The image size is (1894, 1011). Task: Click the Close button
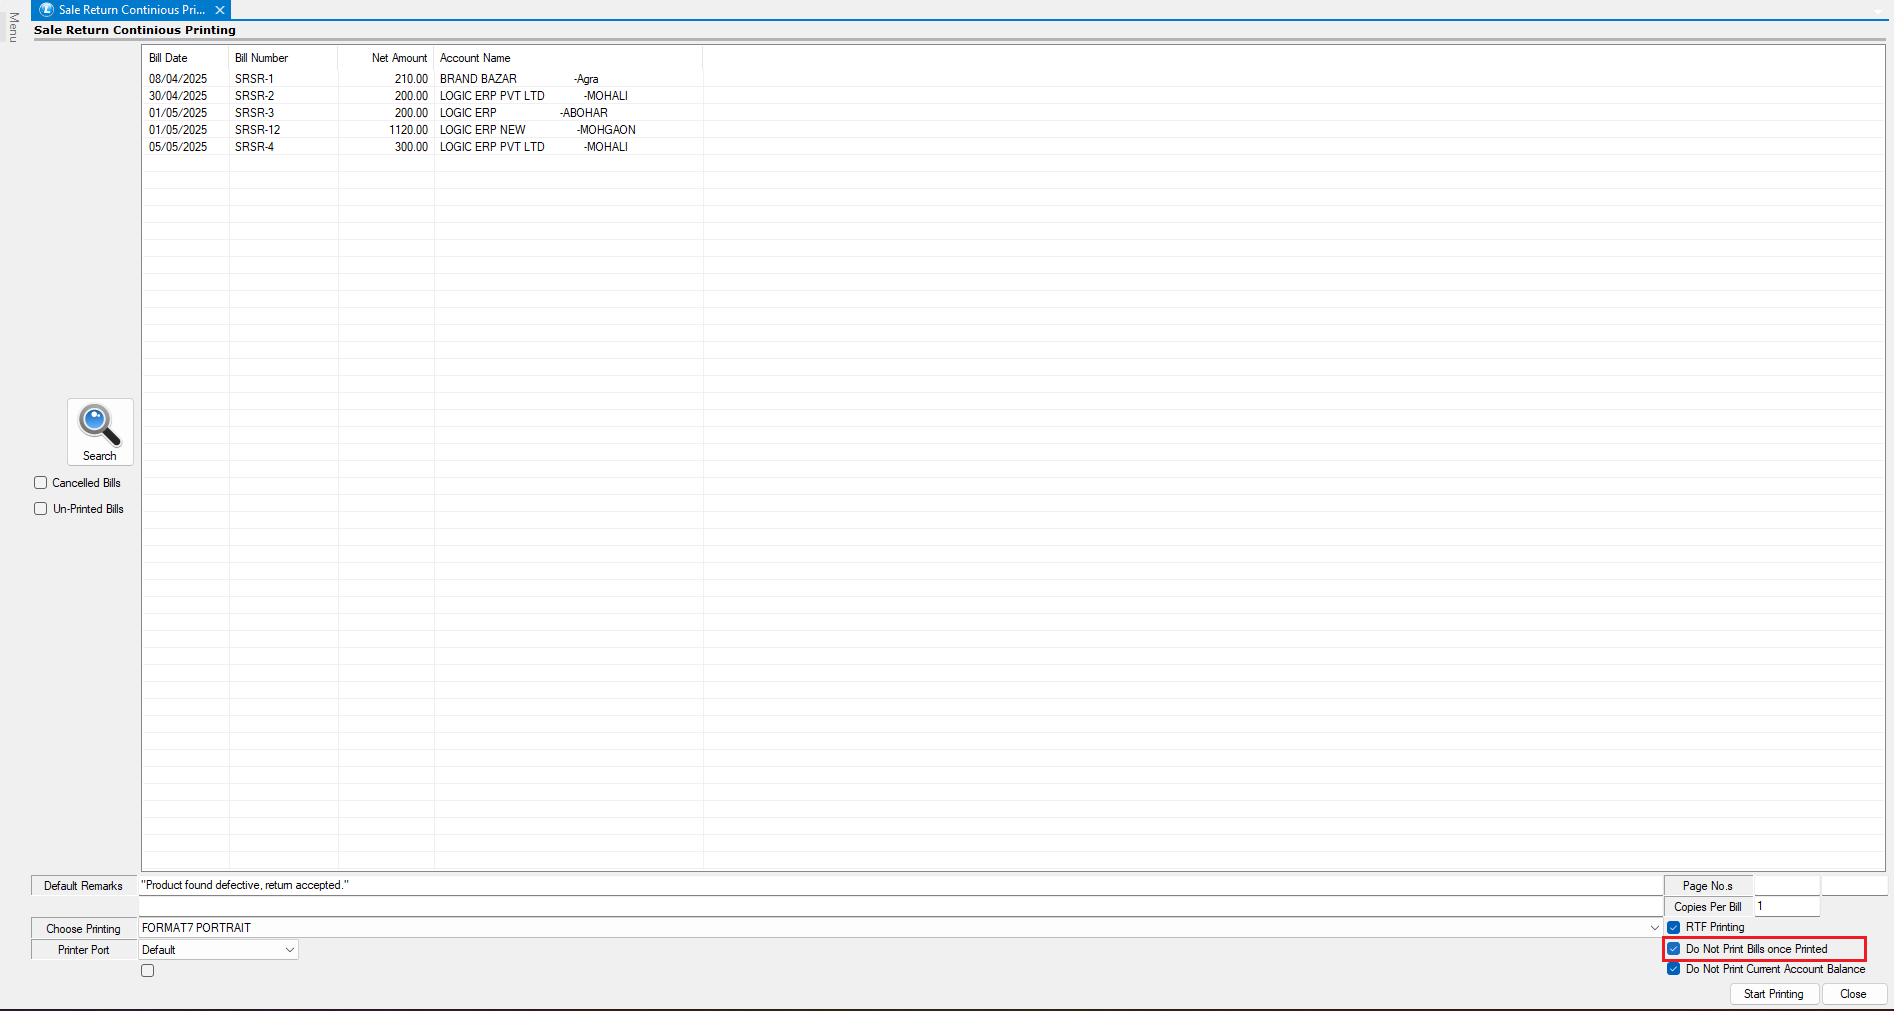pos(1853,994)
